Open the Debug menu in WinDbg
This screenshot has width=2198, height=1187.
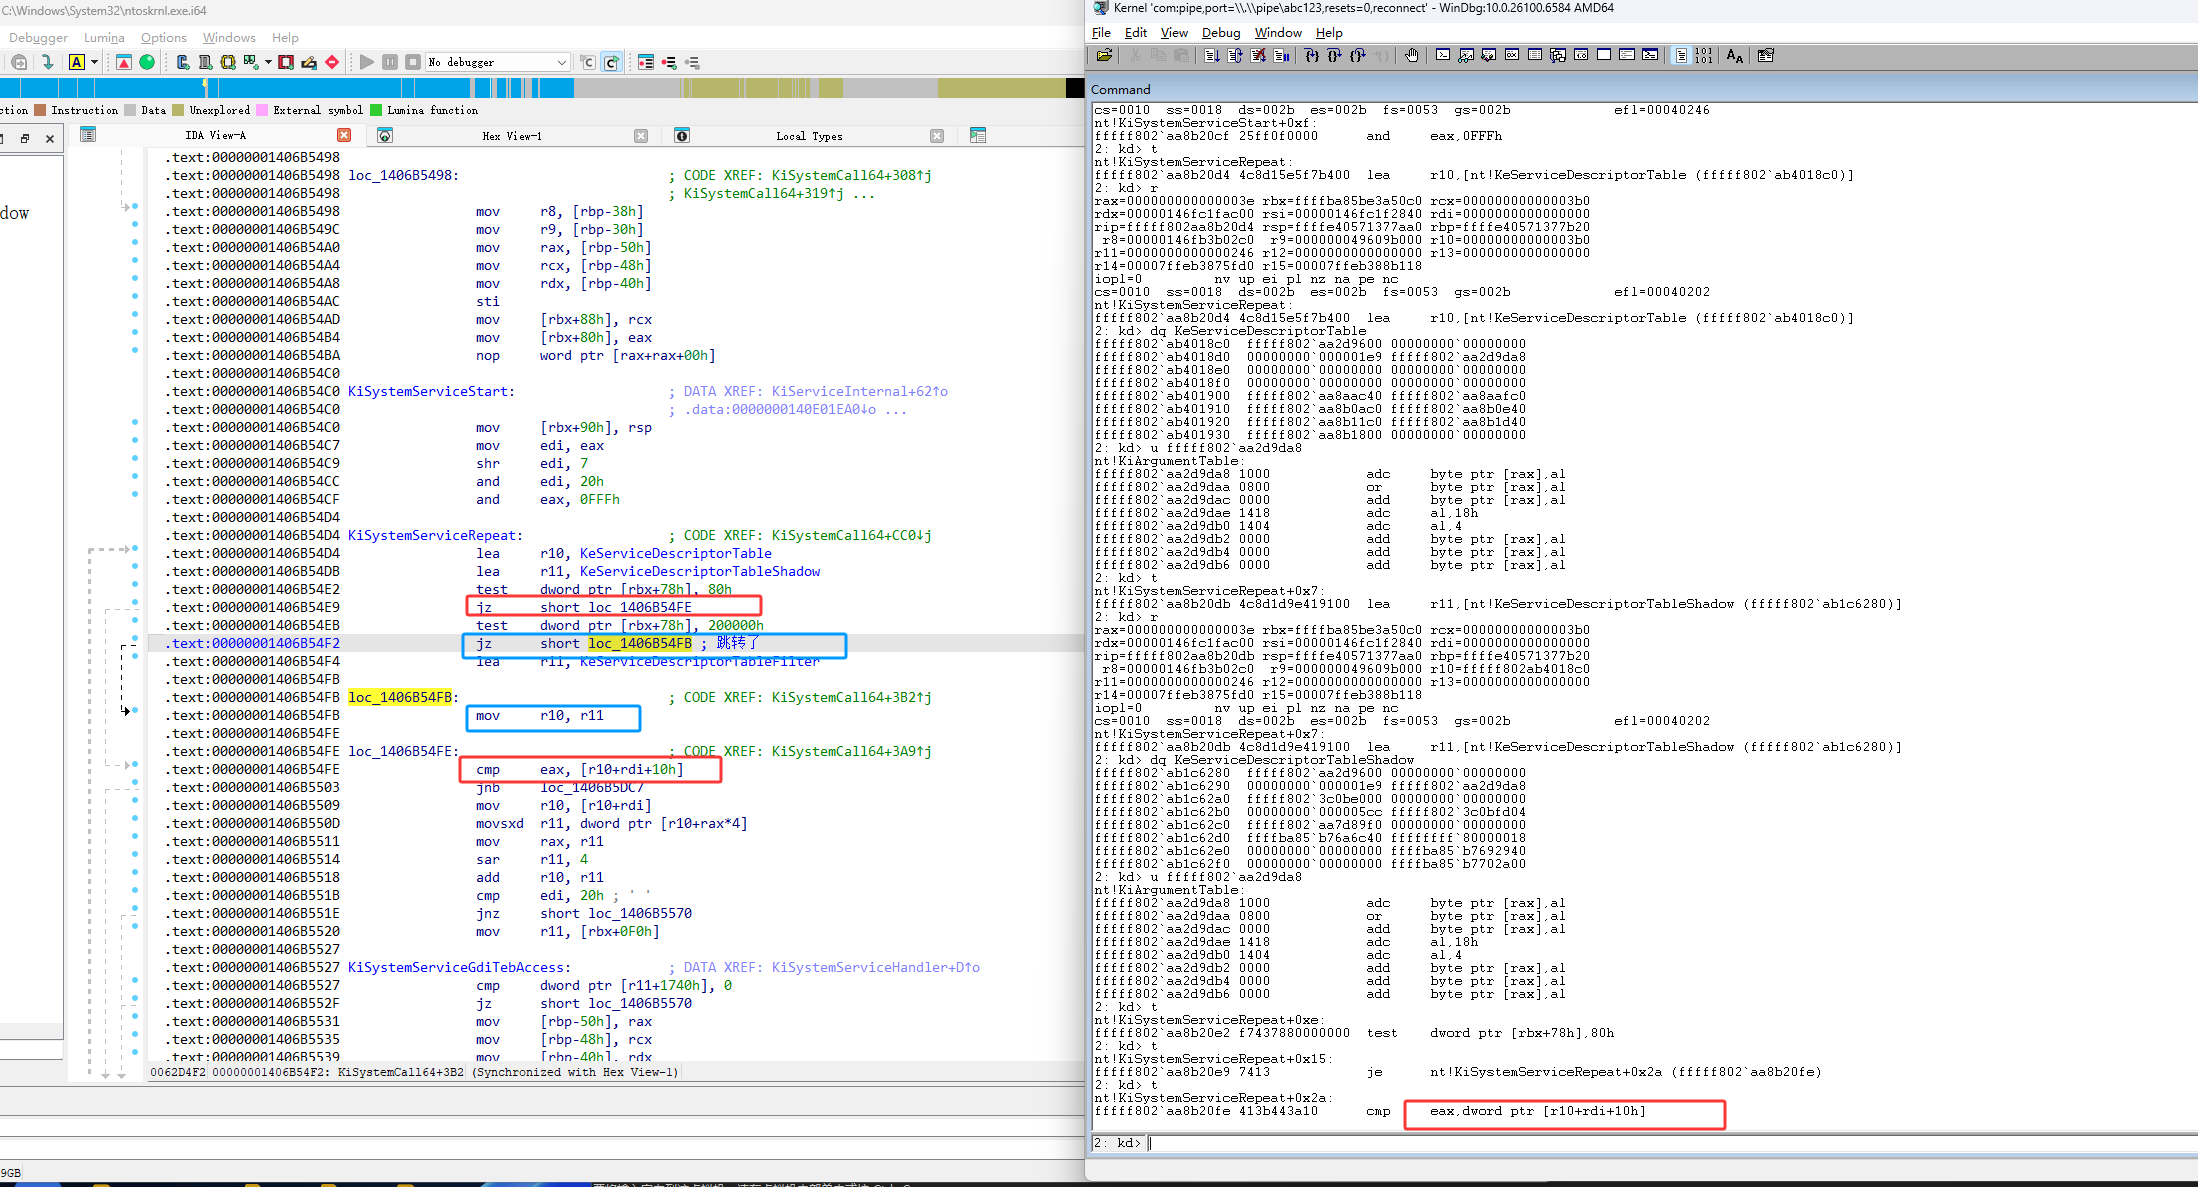point(1220,33)
